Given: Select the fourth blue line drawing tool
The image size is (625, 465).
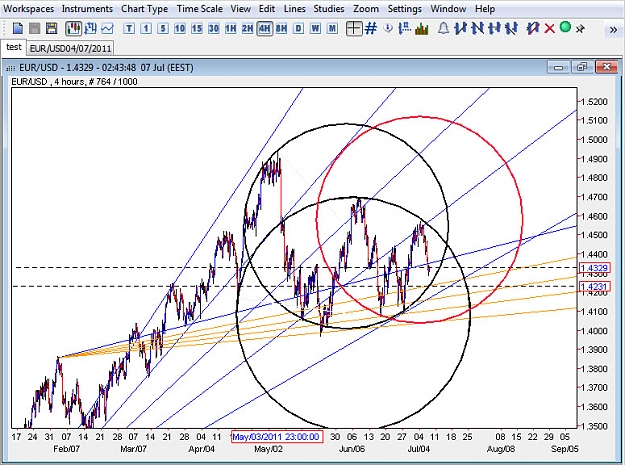Looking at the screenshot, I should [511, 29].
